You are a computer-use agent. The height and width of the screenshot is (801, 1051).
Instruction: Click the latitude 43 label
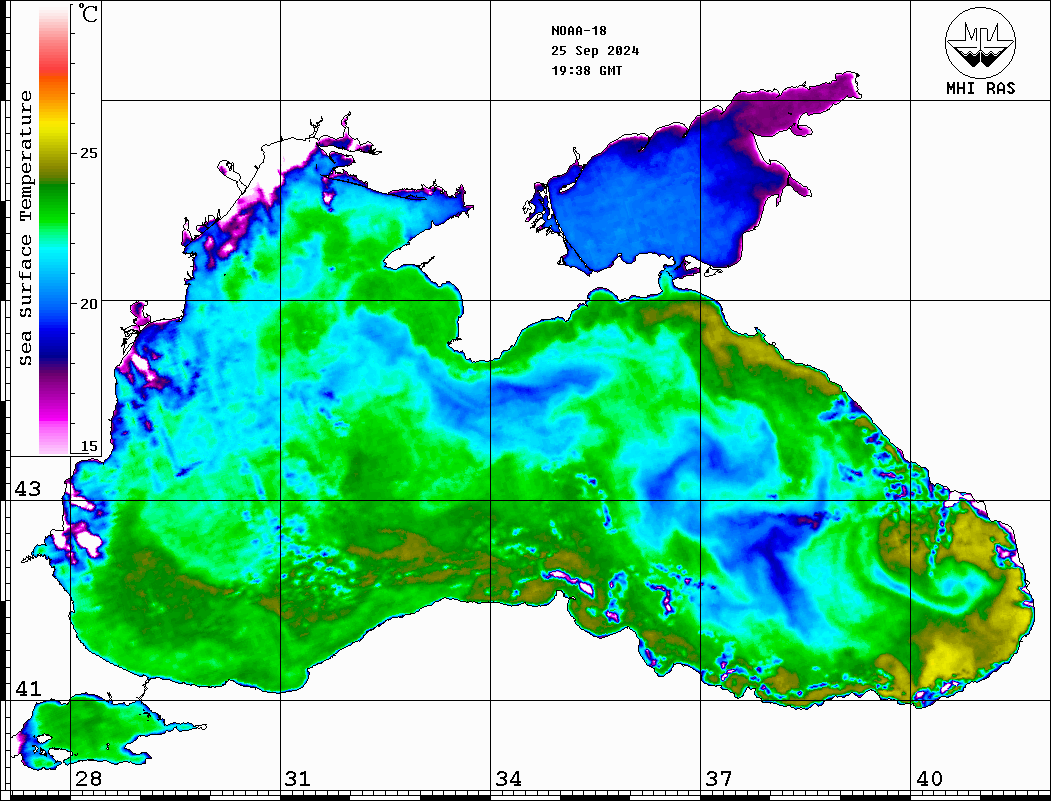point(27,489)
